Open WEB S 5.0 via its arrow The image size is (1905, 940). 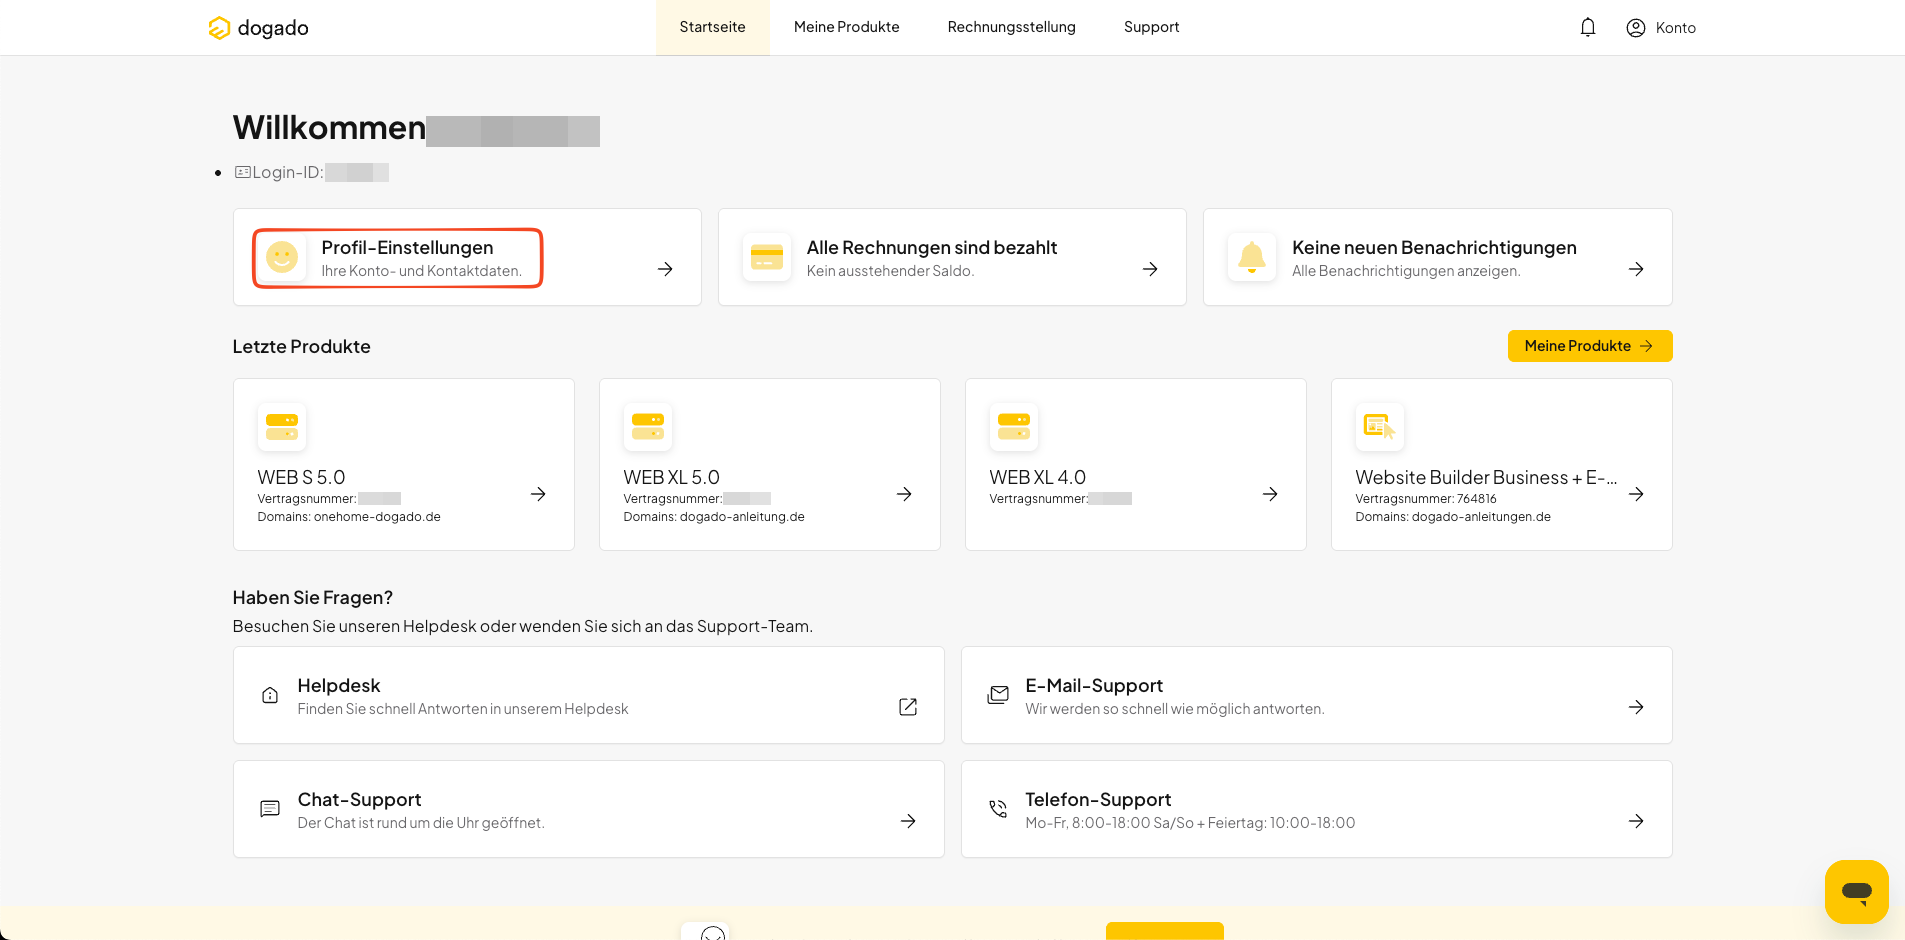pyautogui.click(x=538, y=494)
